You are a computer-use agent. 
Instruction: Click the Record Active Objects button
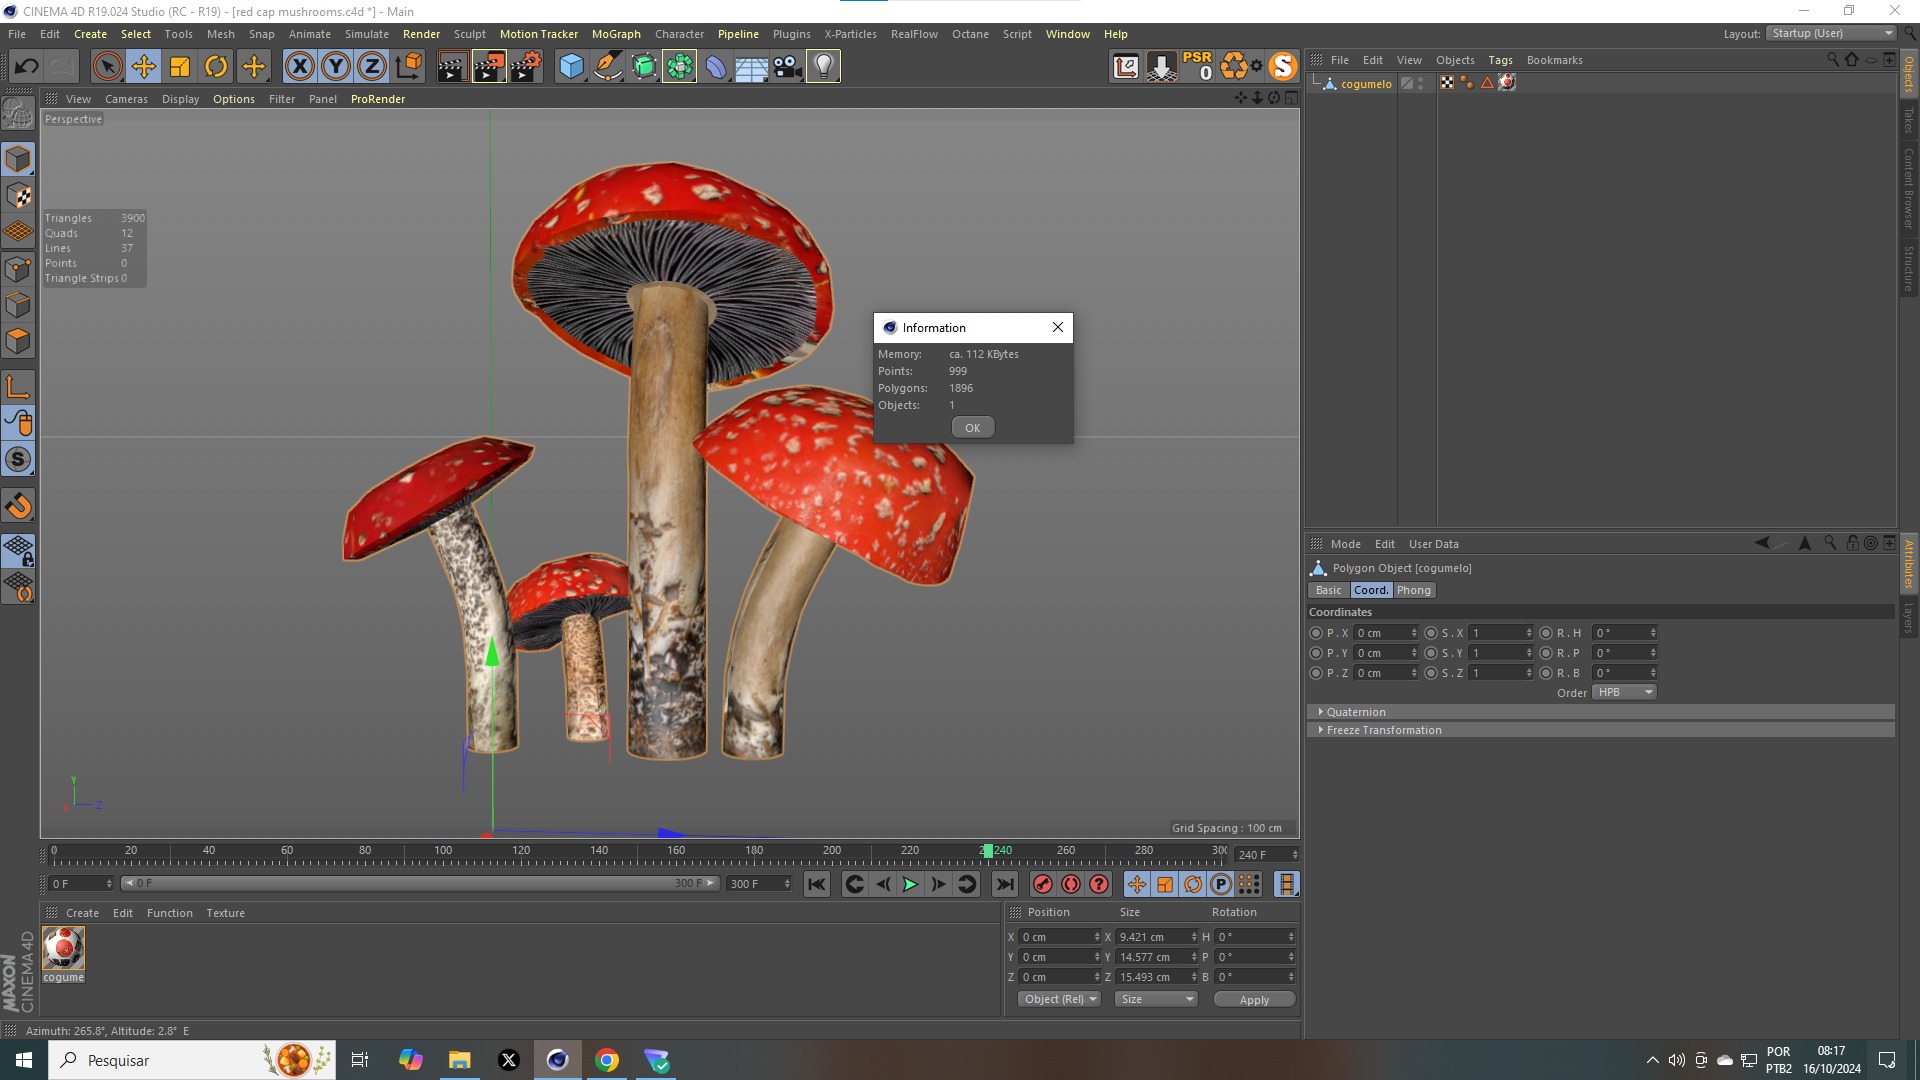point(1043,884)
